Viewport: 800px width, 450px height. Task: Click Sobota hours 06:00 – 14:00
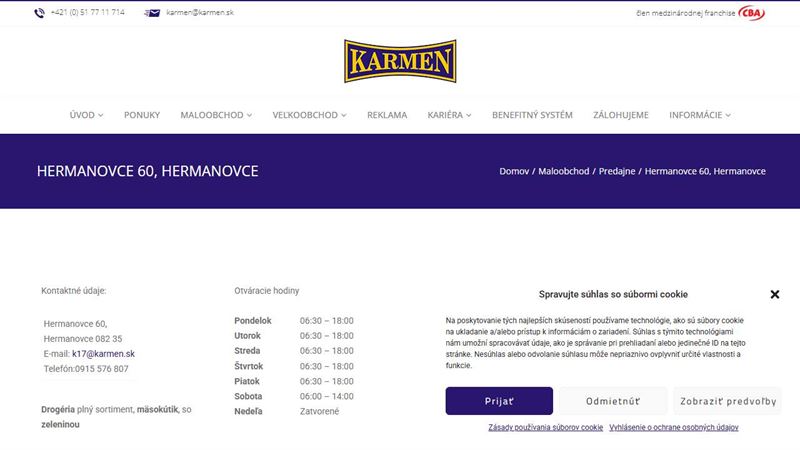(x=327, y=396)
